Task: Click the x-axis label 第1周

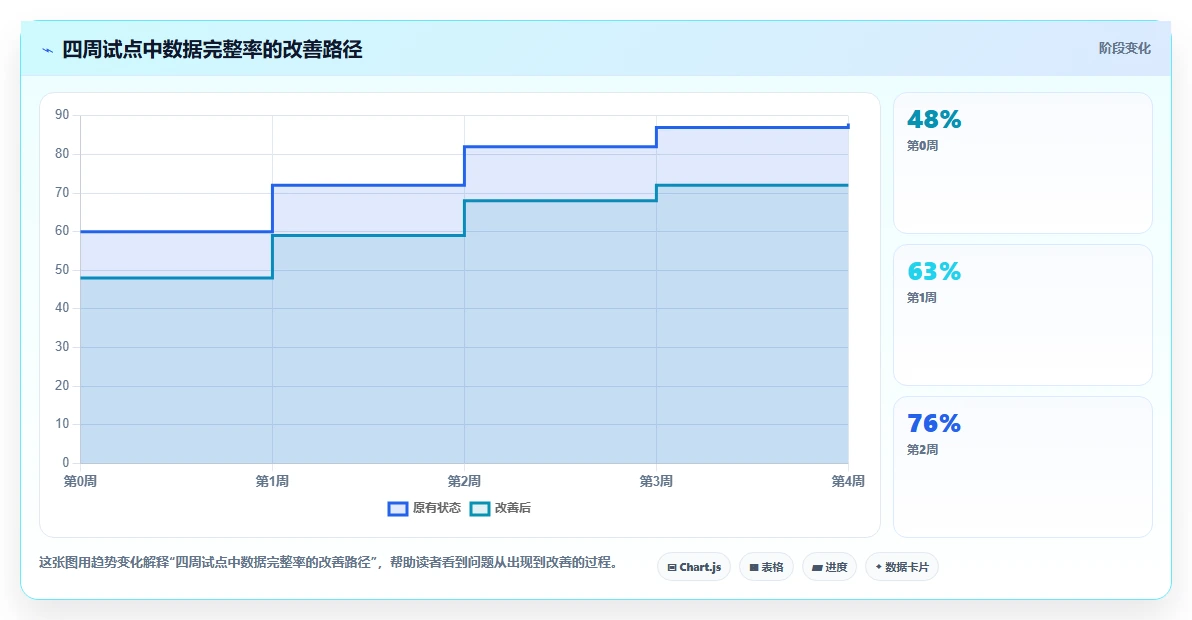Action: [x=272, y=481]
